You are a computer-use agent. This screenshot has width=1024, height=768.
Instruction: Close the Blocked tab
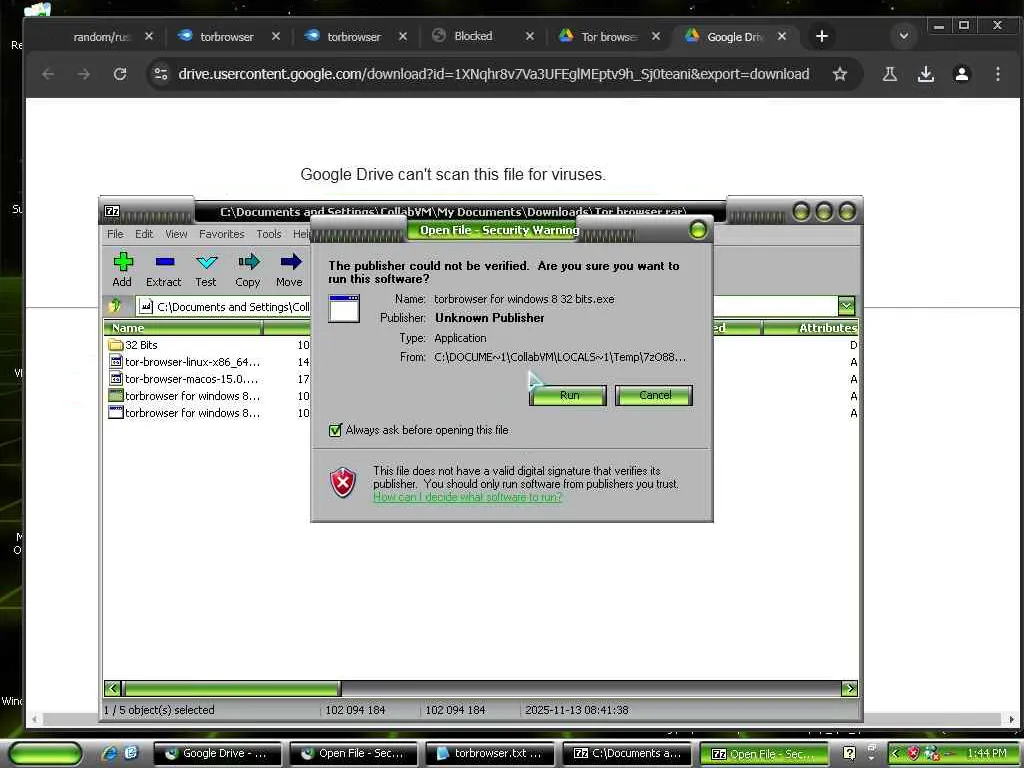[530, 37]
